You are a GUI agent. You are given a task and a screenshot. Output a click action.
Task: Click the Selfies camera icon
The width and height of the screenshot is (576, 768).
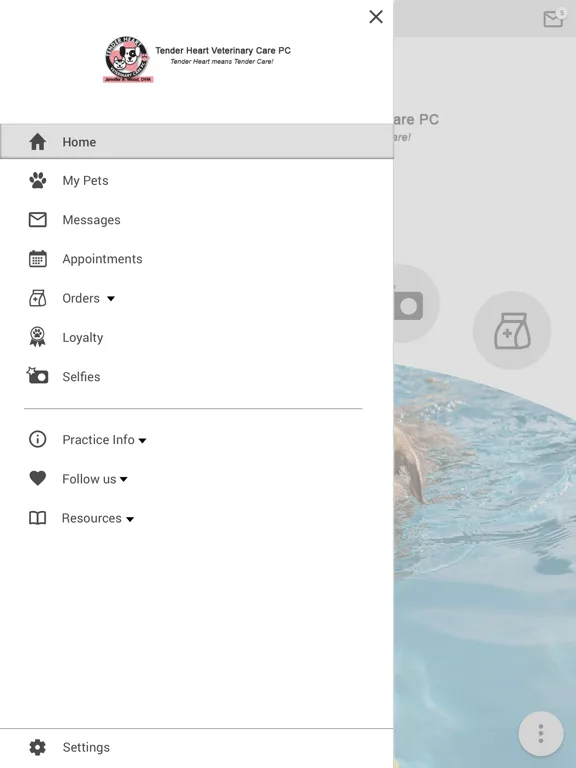pos(37,376)
